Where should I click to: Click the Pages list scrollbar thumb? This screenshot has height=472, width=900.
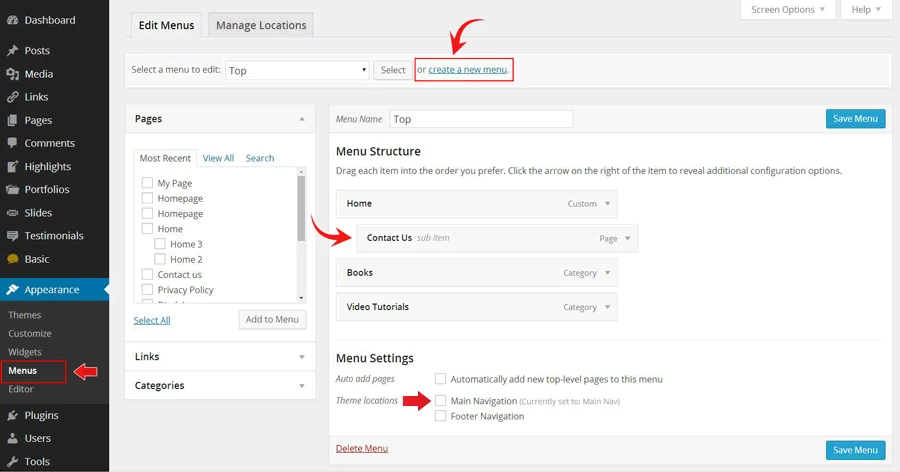(x=301, y=208)
